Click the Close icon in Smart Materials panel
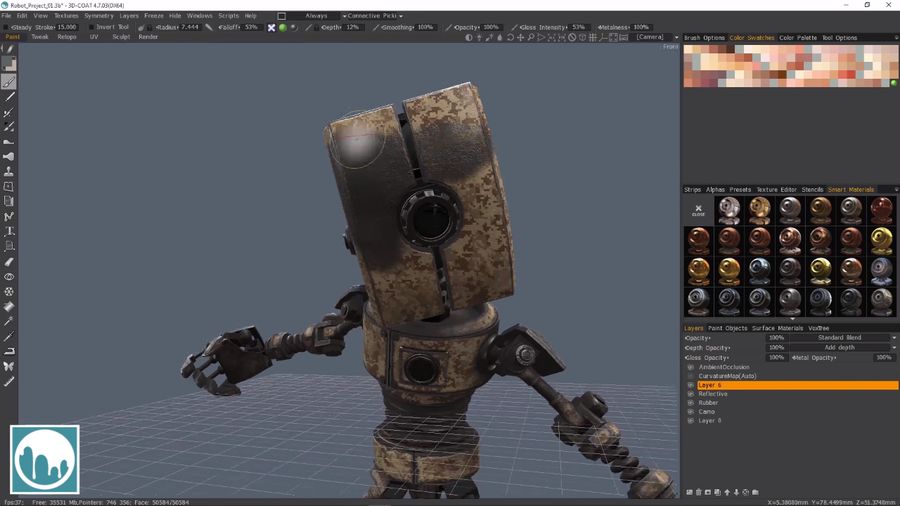The width and height of the screenshot is (900, 506). pyautogui.click(x=698, y=210)
